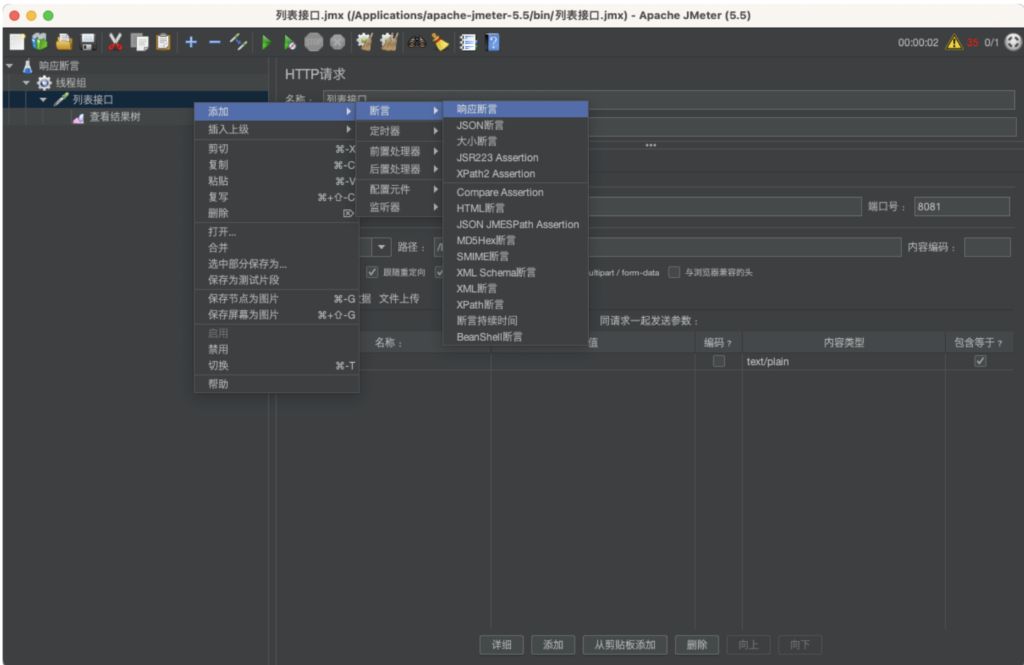The height and width of the screenshot is (665, 1024).
Task: Click the Shutdown test icon
Action: click(x=337, y=42)
